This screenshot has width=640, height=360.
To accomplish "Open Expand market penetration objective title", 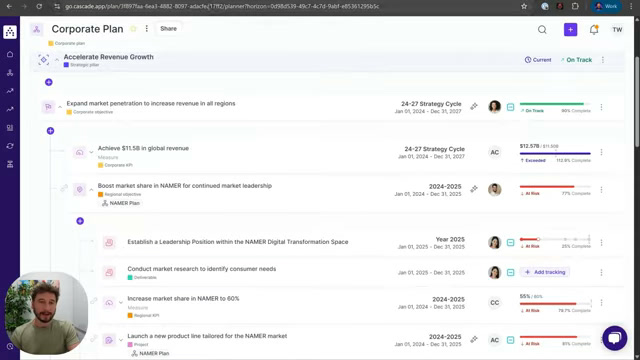I will coord(151,103).
